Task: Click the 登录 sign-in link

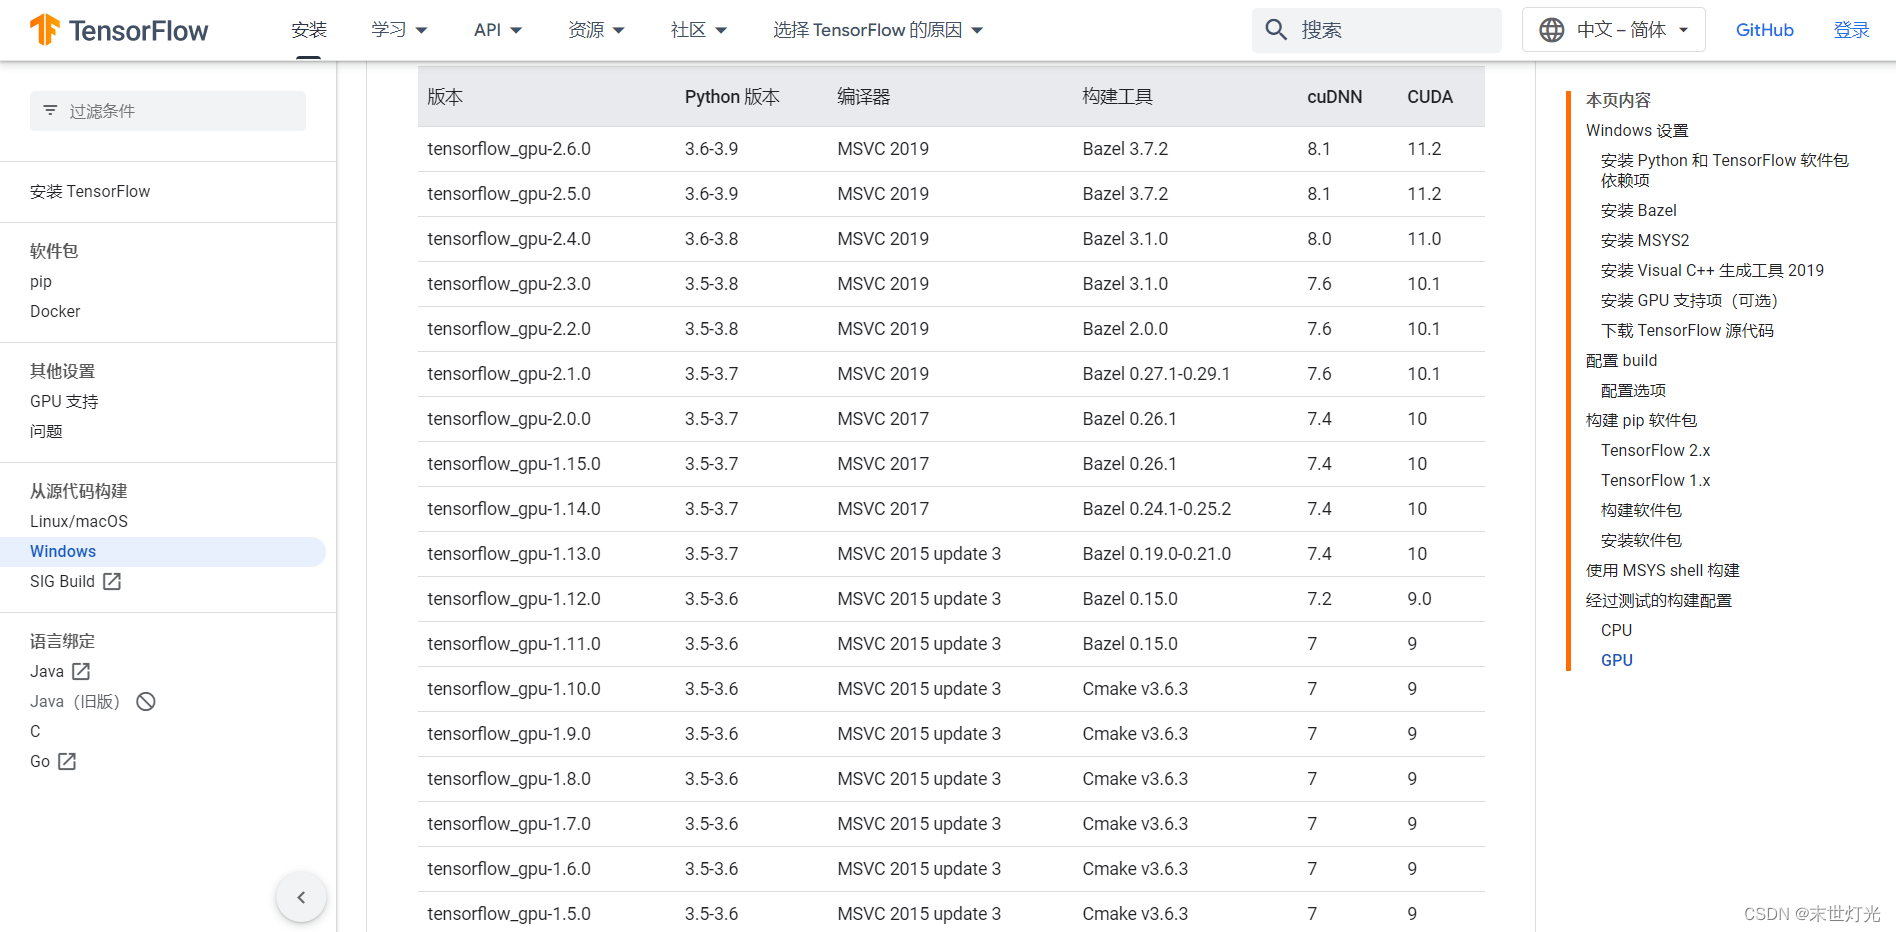Action: tap(1851, 30)
